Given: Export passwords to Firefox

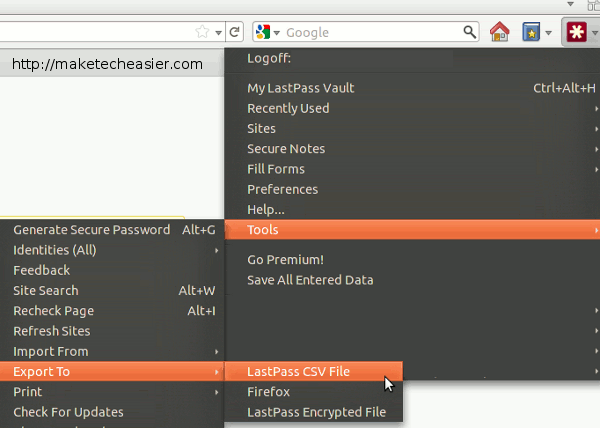Looking at the screenshot, I should pos(313,392).
